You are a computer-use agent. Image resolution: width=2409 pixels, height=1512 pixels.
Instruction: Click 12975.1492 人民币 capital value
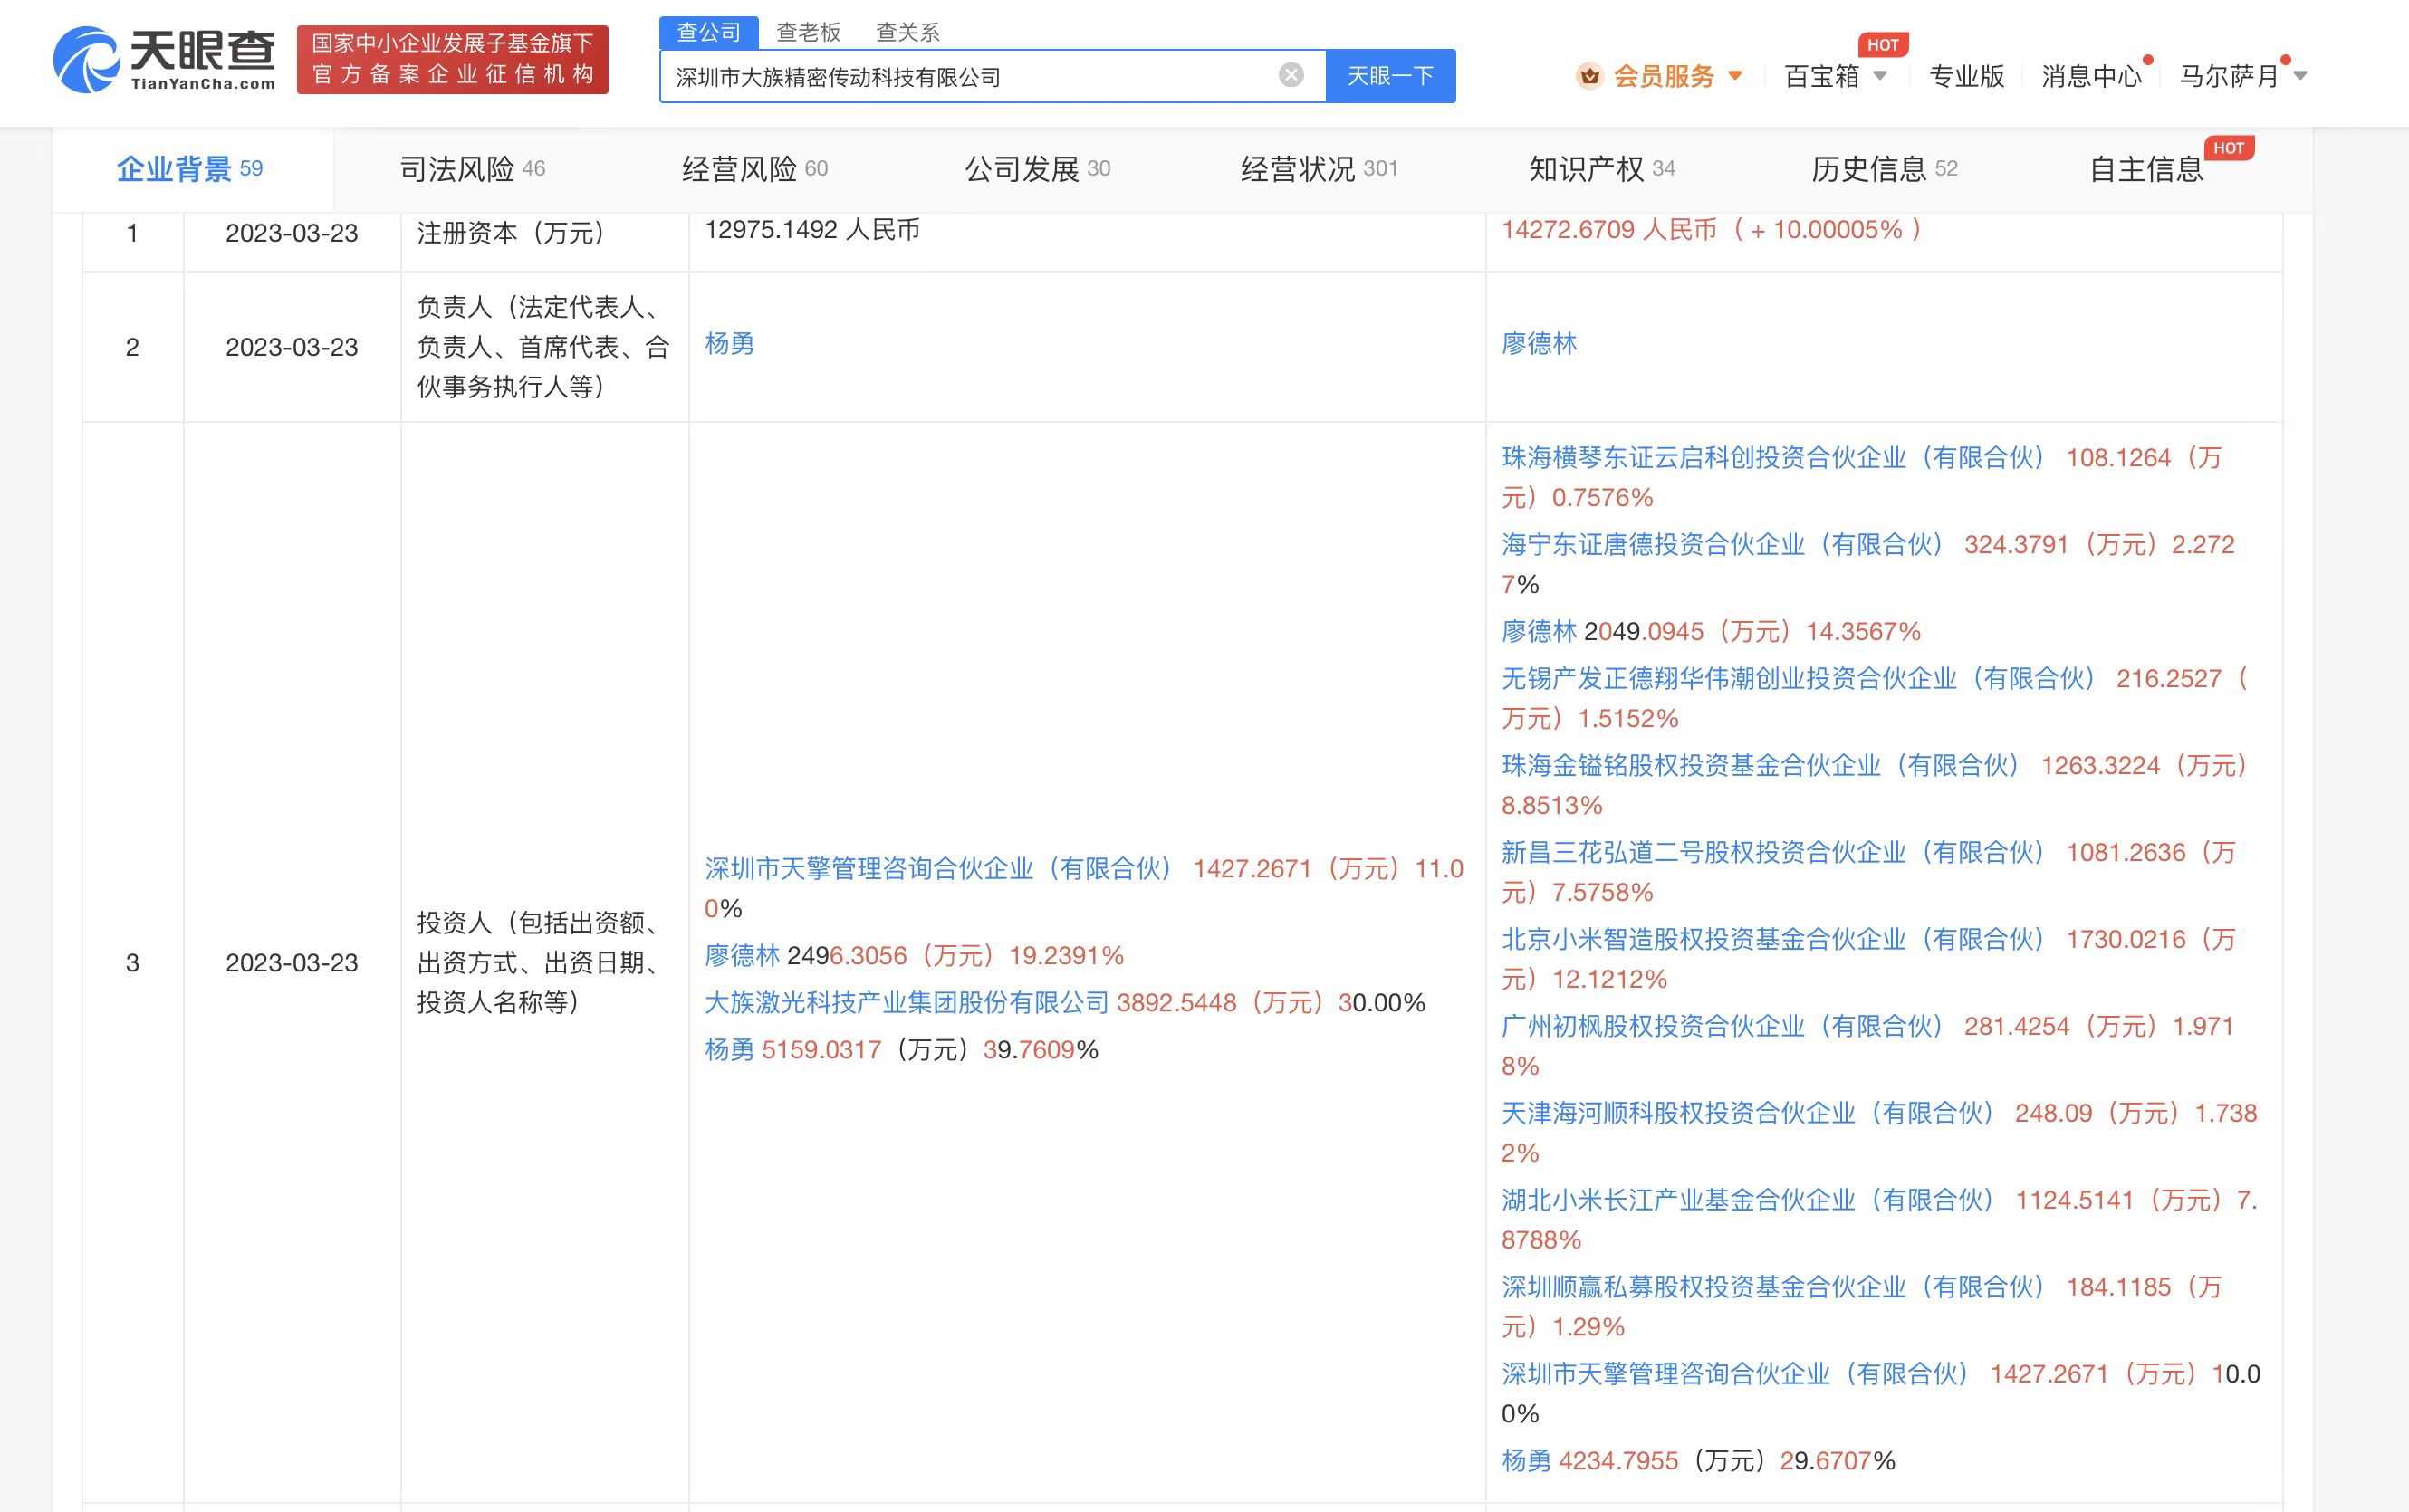812,230
